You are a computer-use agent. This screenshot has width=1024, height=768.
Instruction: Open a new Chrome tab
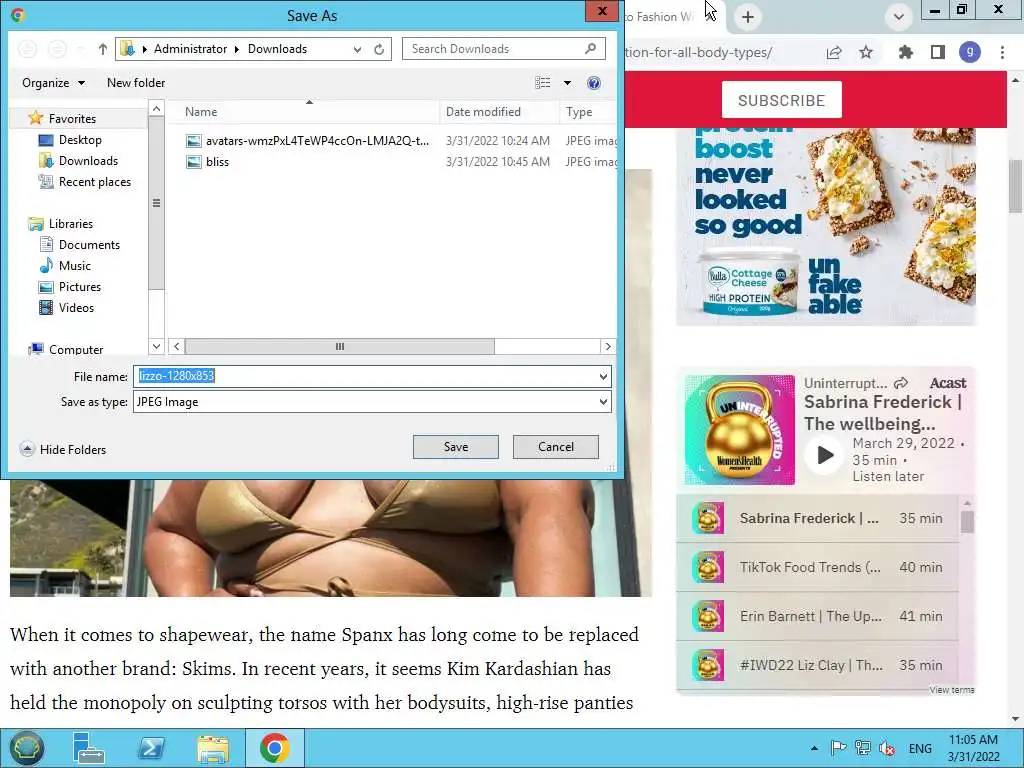tap(748, 17)
